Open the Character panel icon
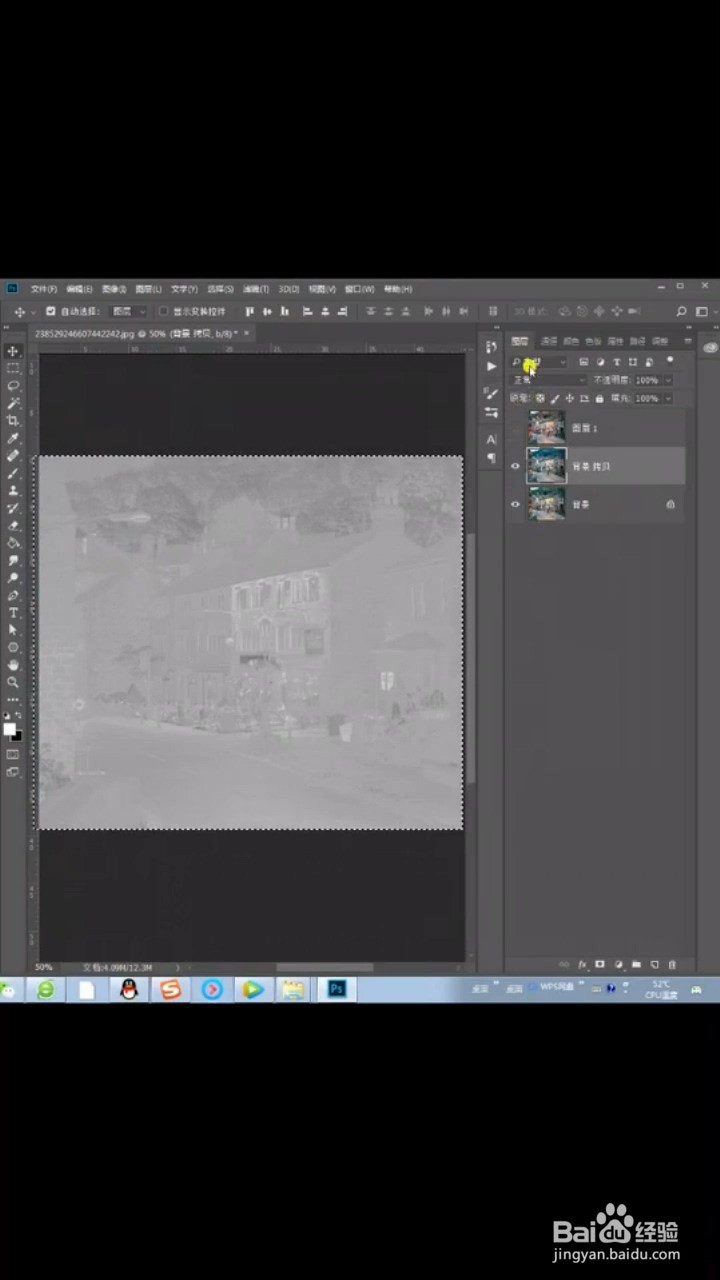Viewport: 720px width, 1280px height. coord(491,439)
